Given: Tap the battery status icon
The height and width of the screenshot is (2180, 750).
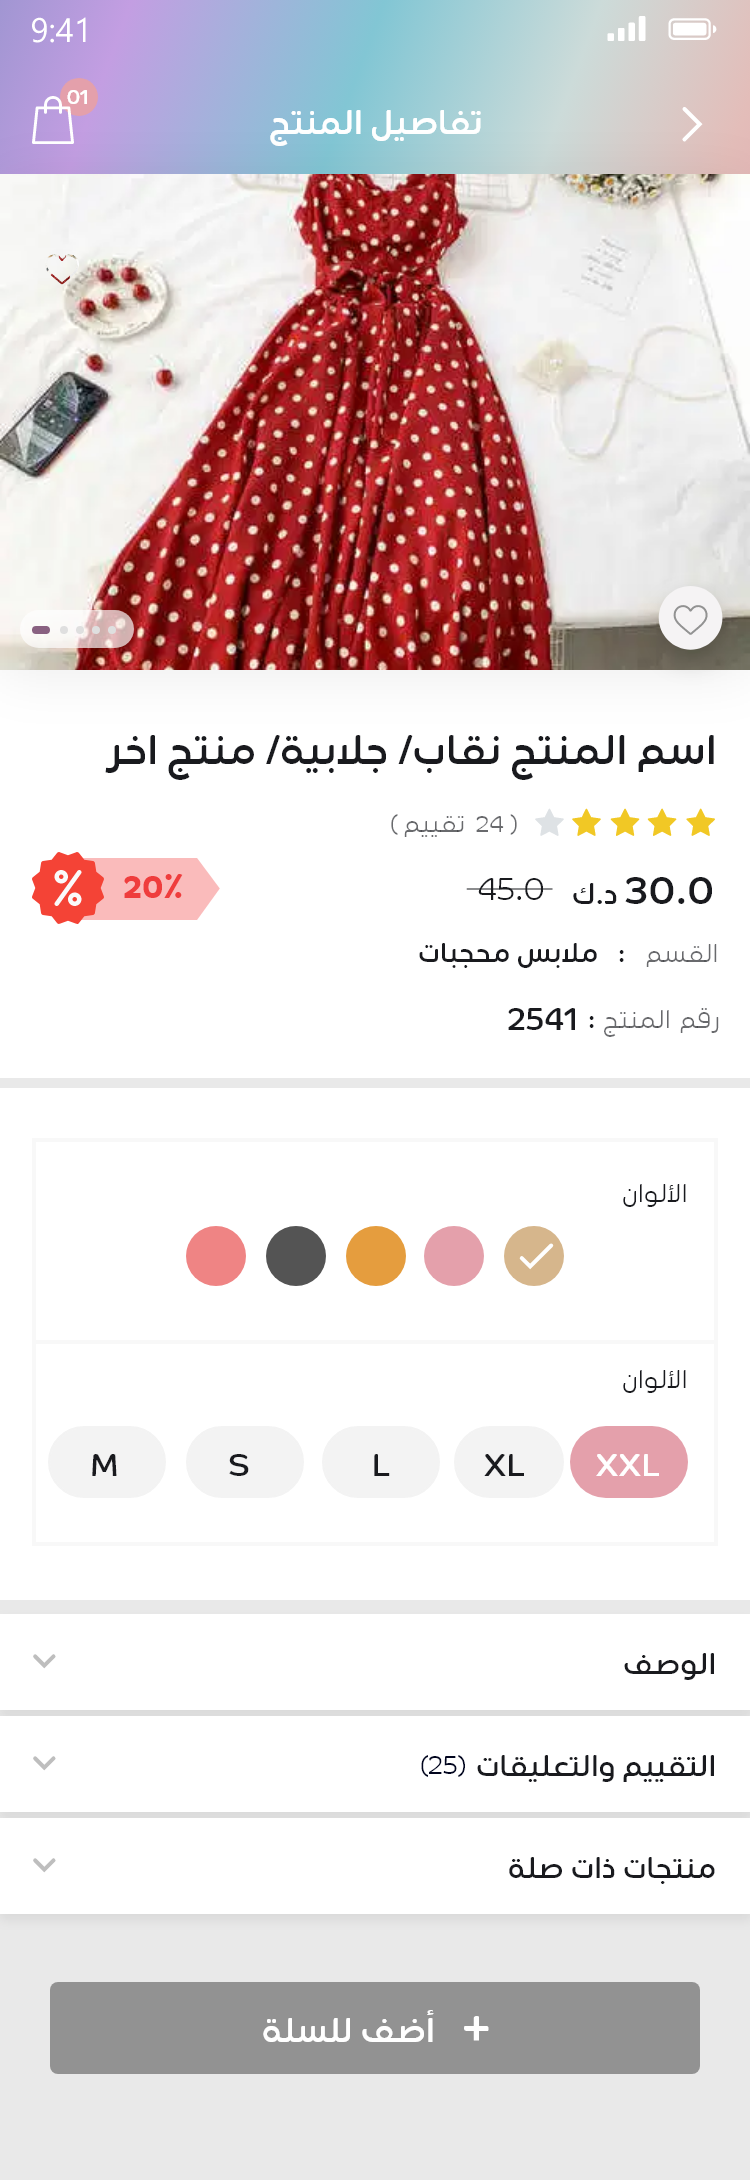Looking at the screenshot, I should click(692, 29).
